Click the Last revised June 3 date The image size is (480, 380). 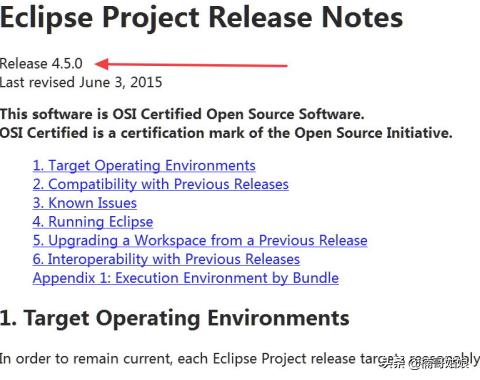81,82
